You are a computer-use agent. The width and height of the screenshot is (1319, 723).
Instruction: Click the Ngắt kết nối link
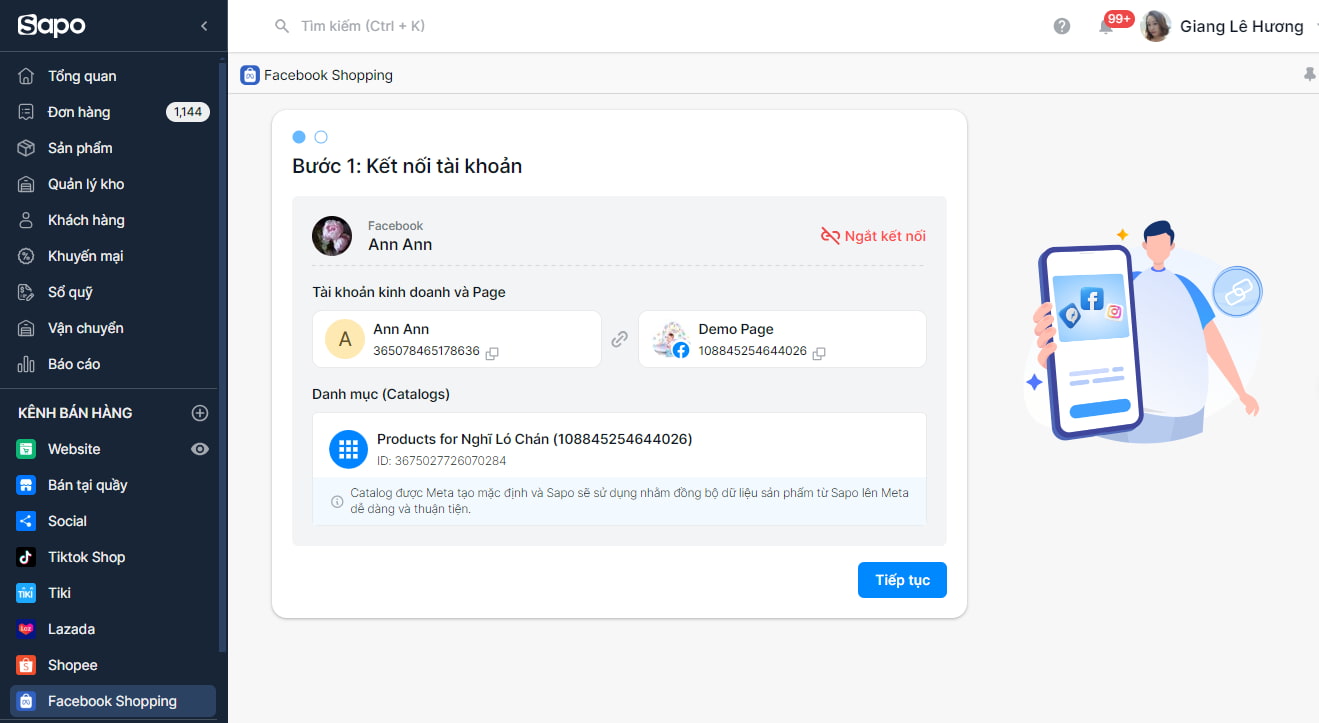tap(875, 236)
